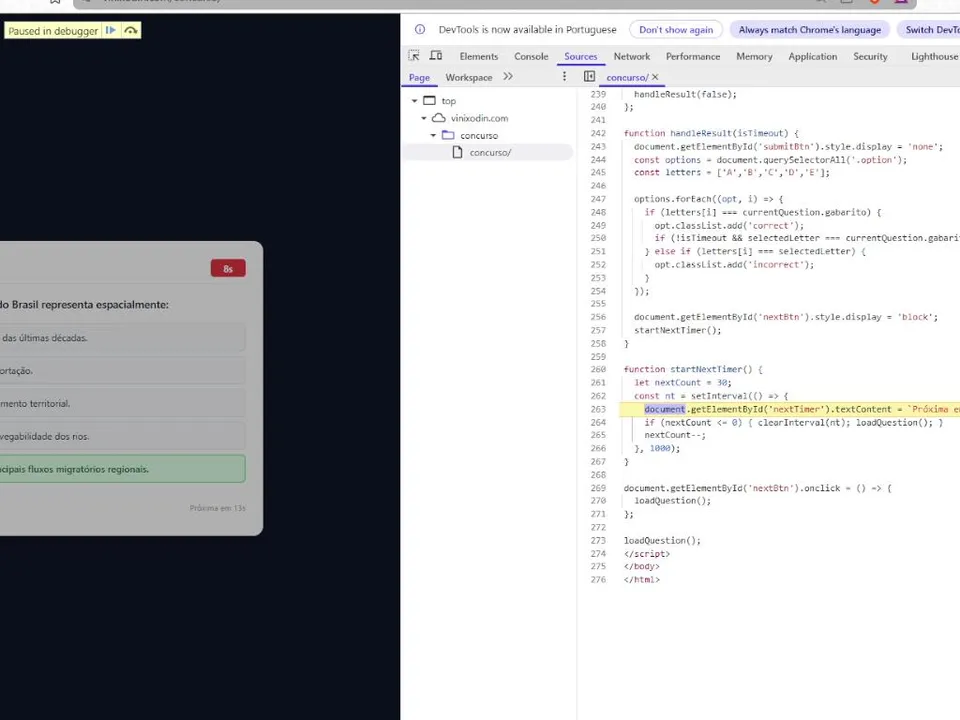Show more navigator tabs chevron
Viewport: 960px width, 720px height.
(508, 77)
